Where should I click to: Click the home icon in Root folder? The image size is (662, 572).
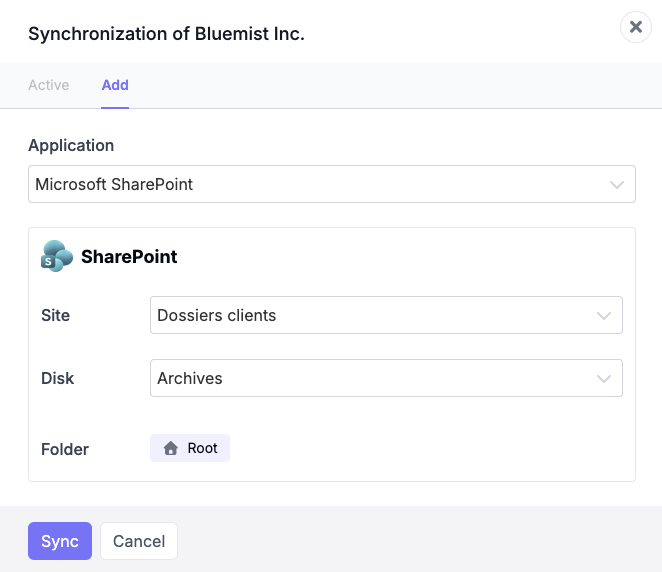click(x=171, y=448)
